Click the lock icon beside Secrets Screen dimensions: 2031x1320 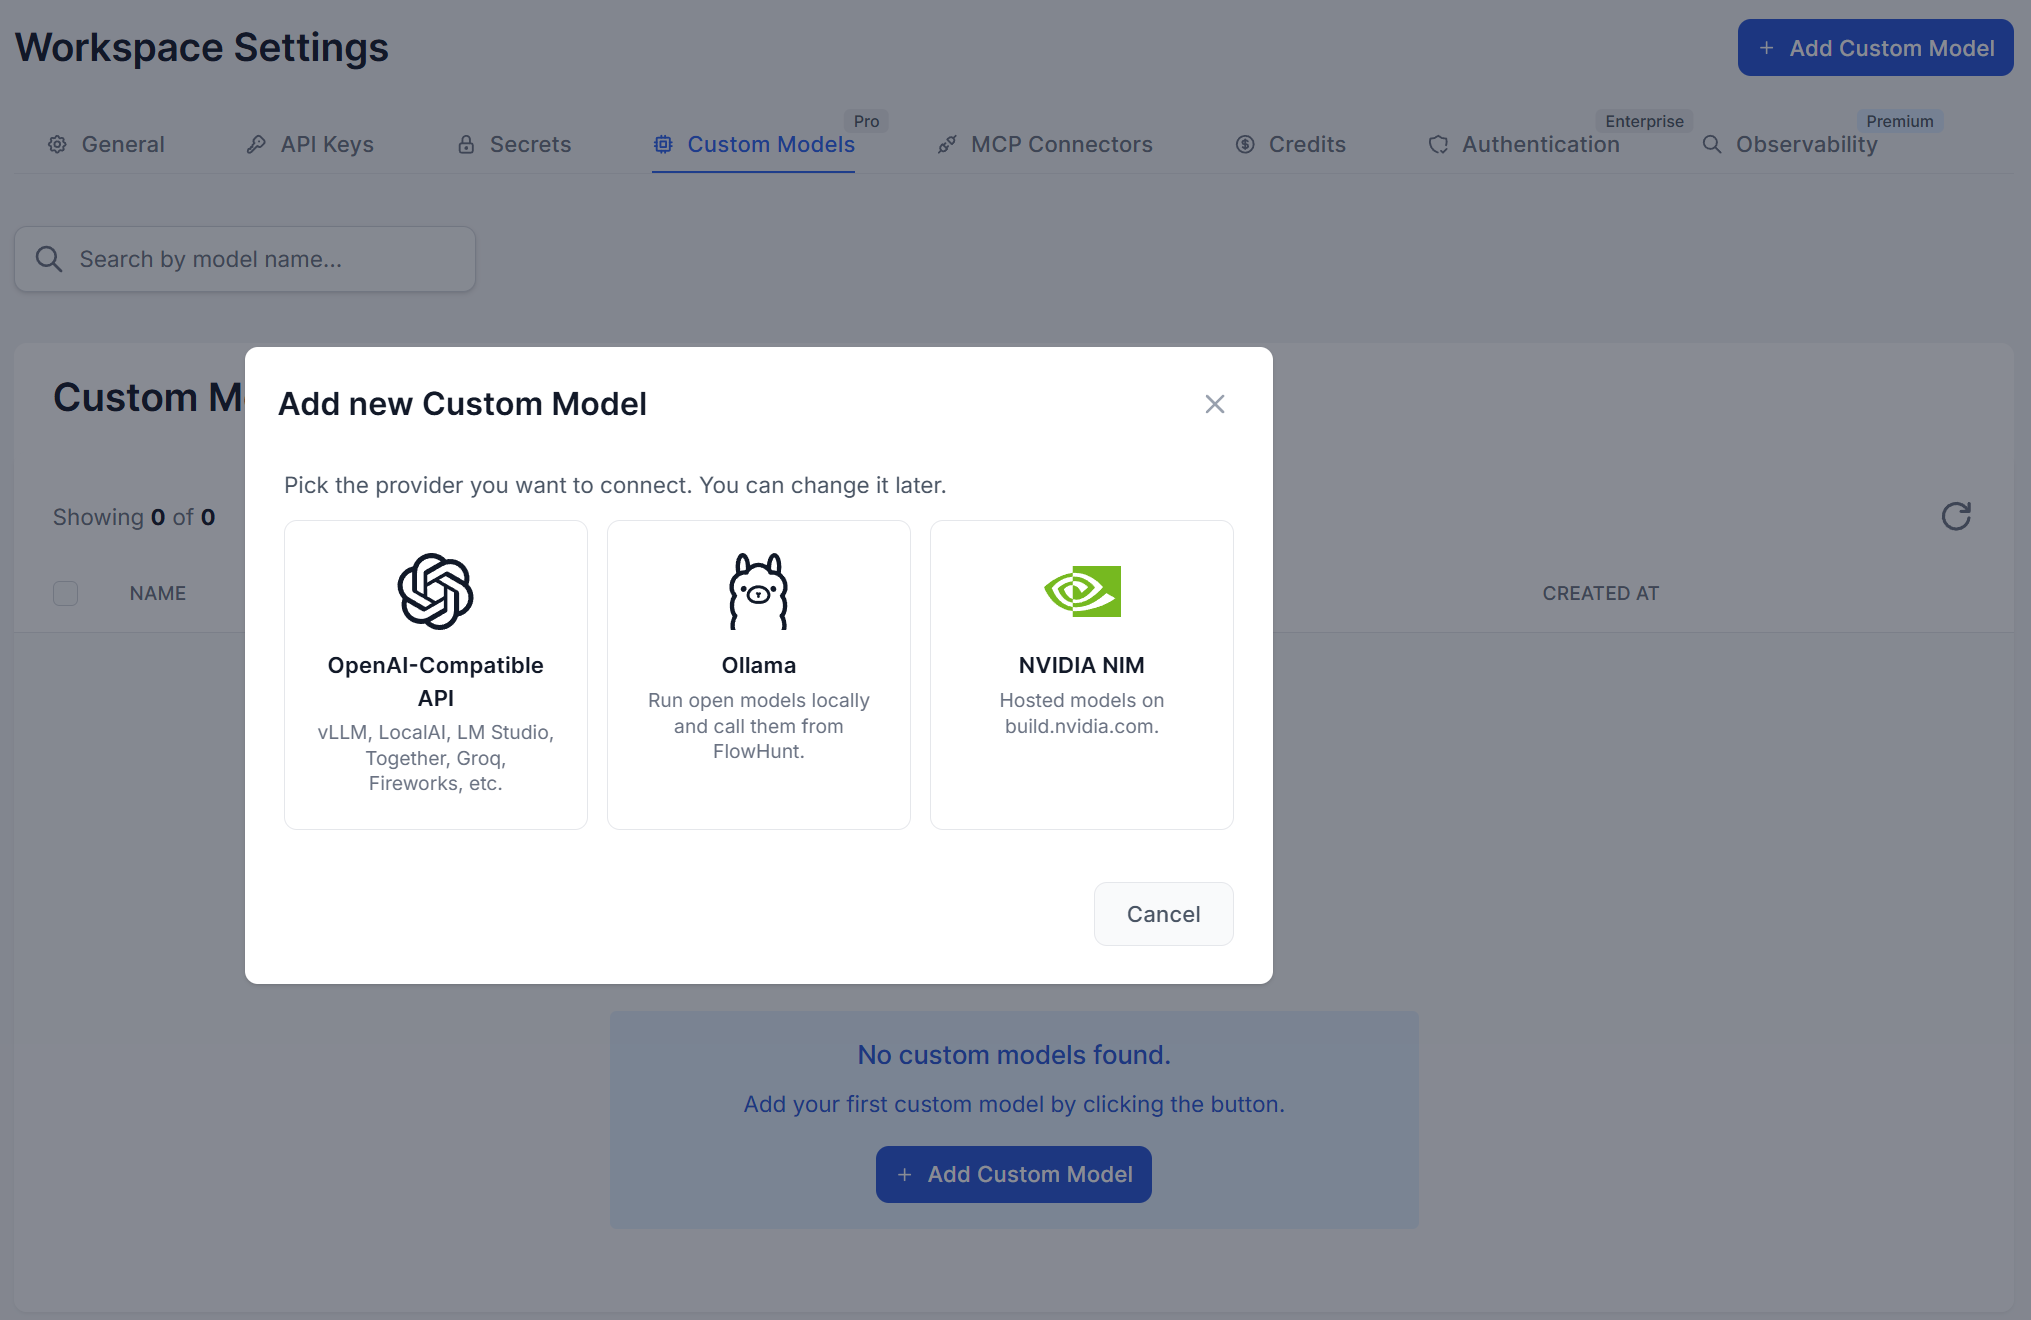coord(466,144)
